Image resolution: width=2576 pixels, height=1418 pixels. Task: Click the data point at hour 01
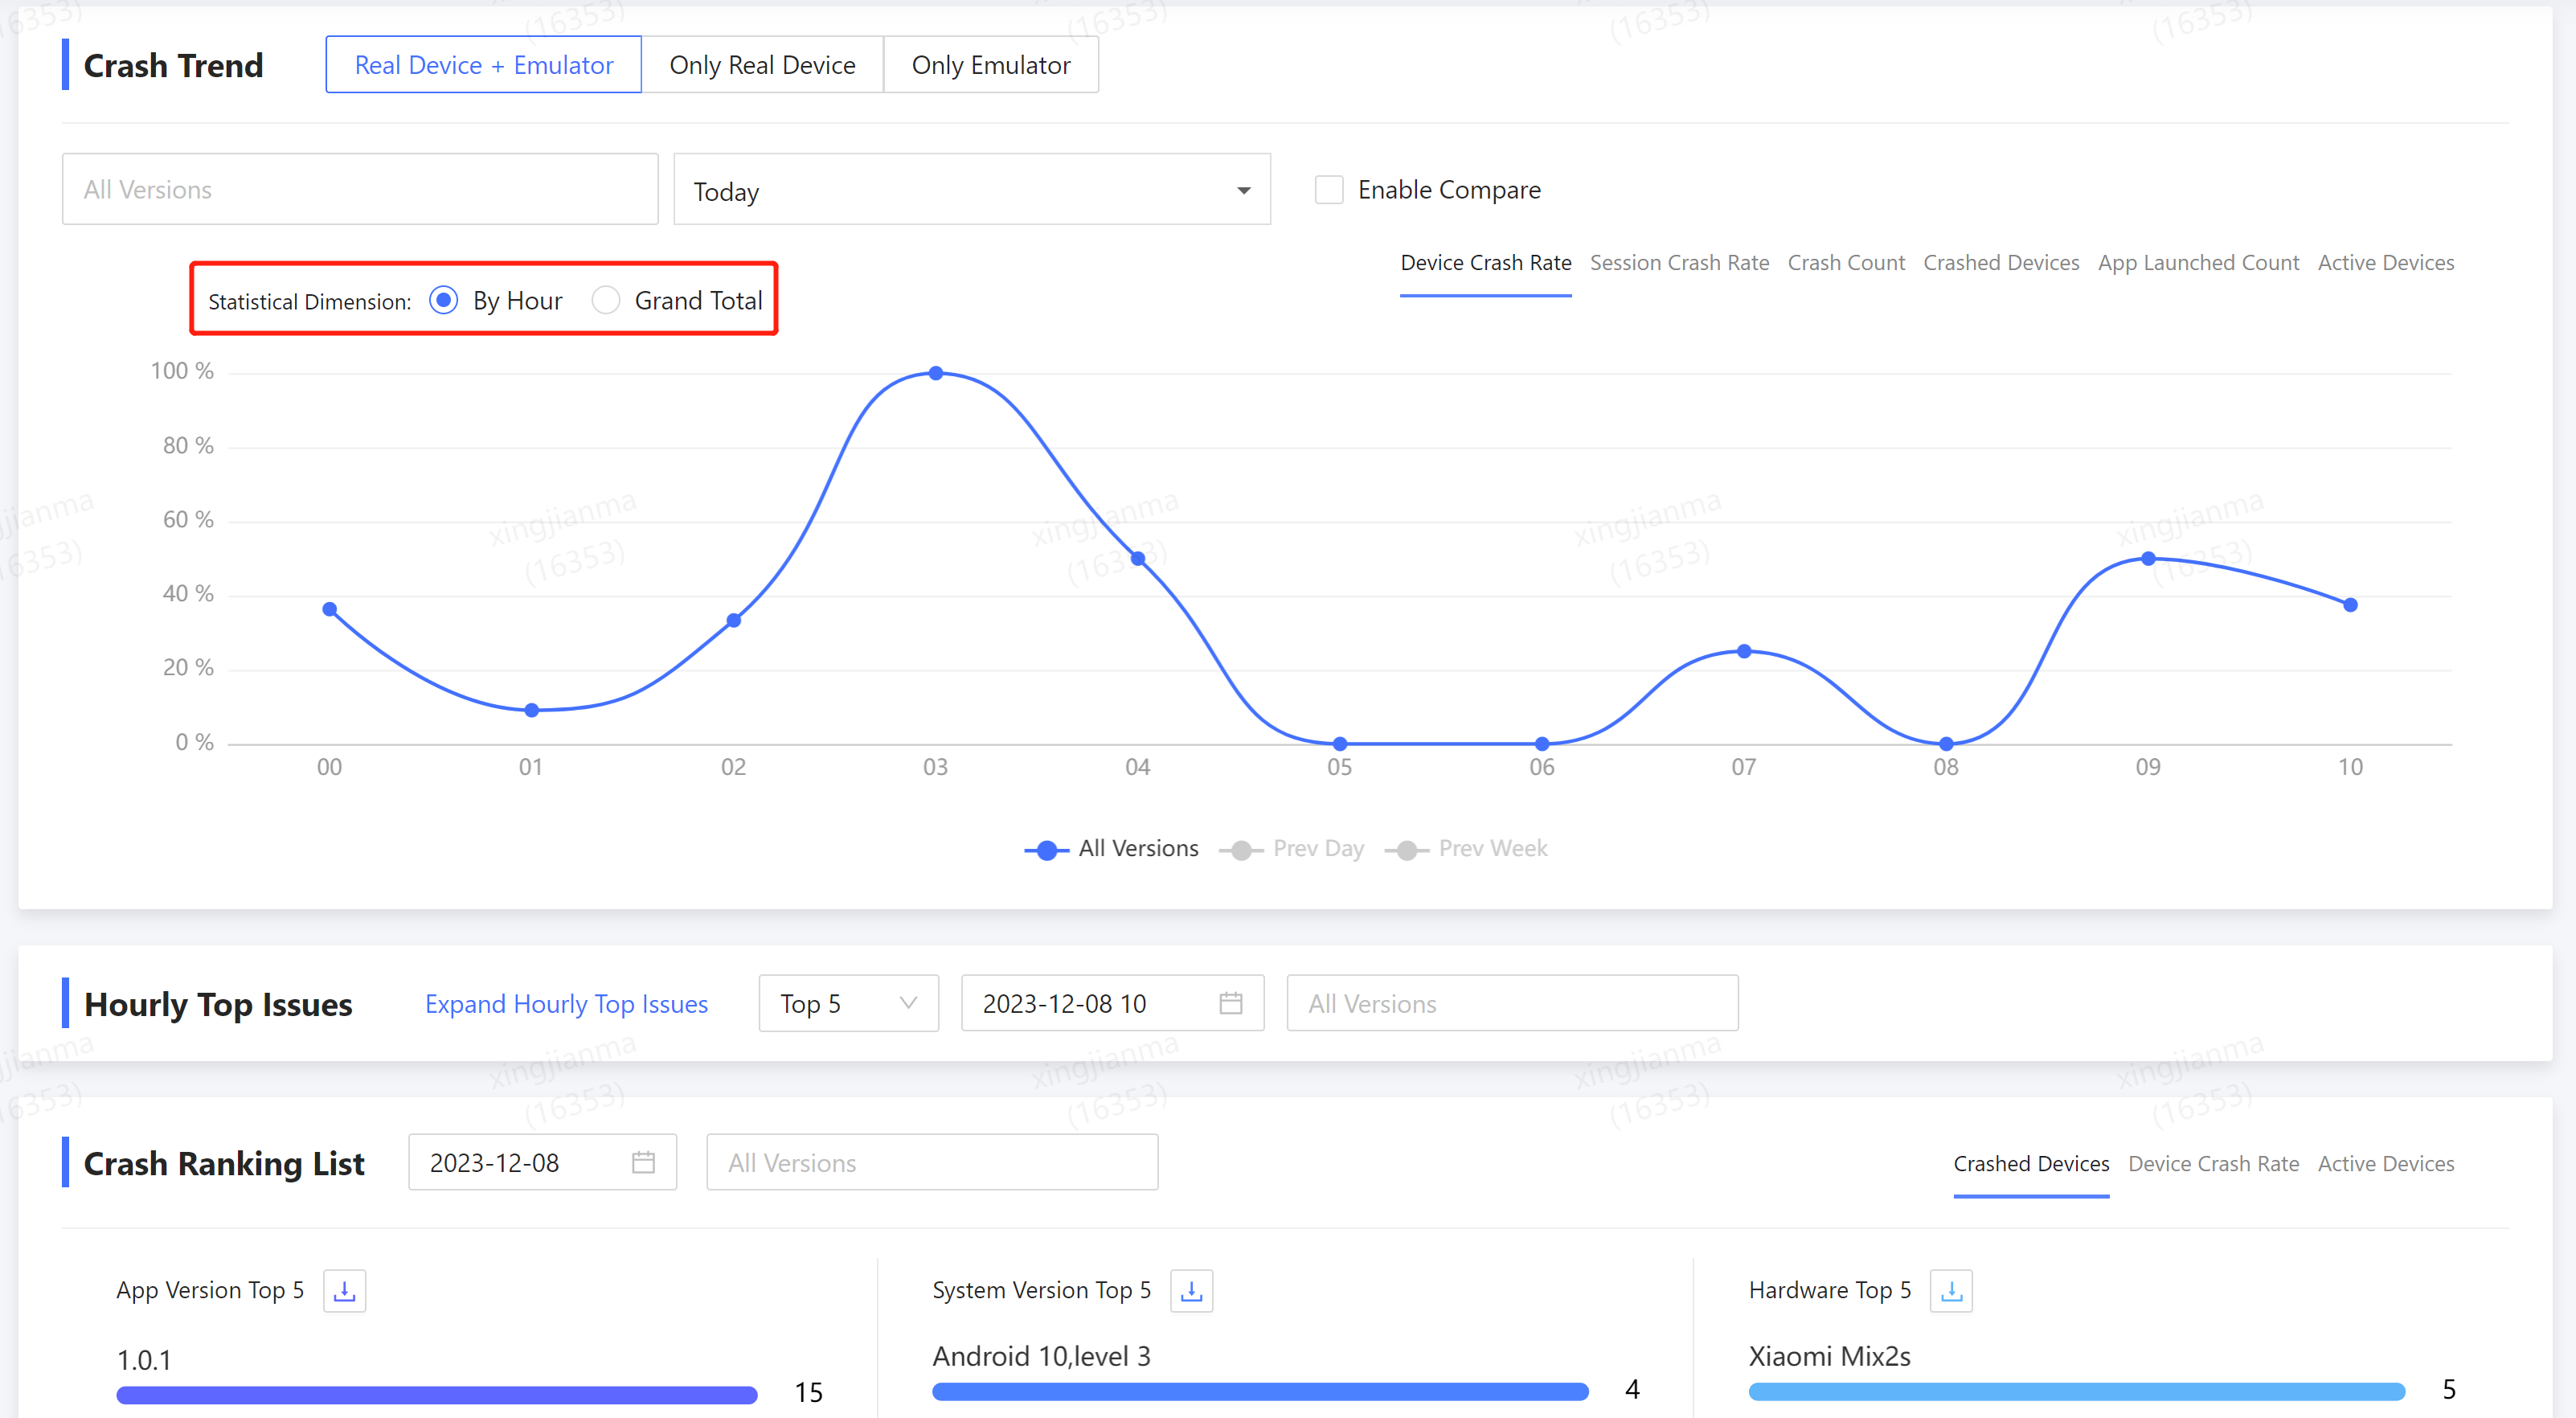[531, 710]
